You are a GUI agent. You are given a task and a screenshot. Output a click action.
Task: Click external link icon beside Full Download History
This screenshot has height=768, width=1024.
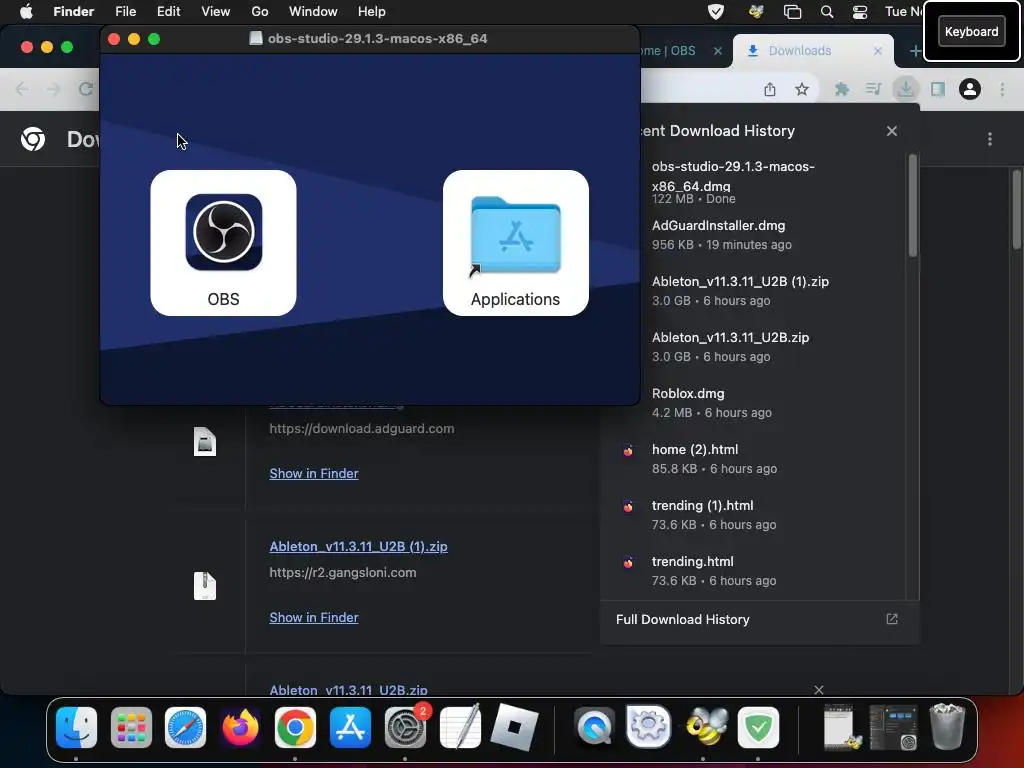892,619
